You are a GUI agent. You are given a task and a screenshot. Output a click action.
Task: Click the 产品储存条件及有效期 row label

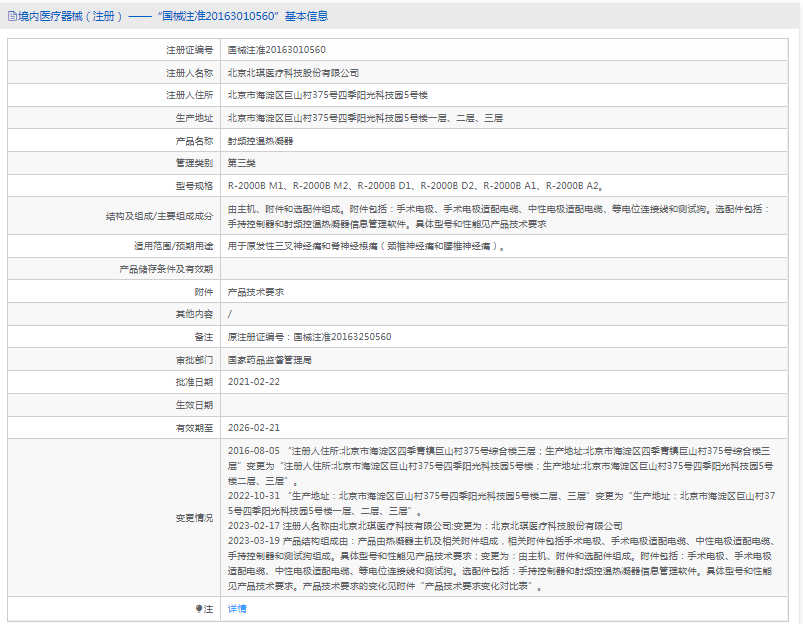[x=166, y=269]
